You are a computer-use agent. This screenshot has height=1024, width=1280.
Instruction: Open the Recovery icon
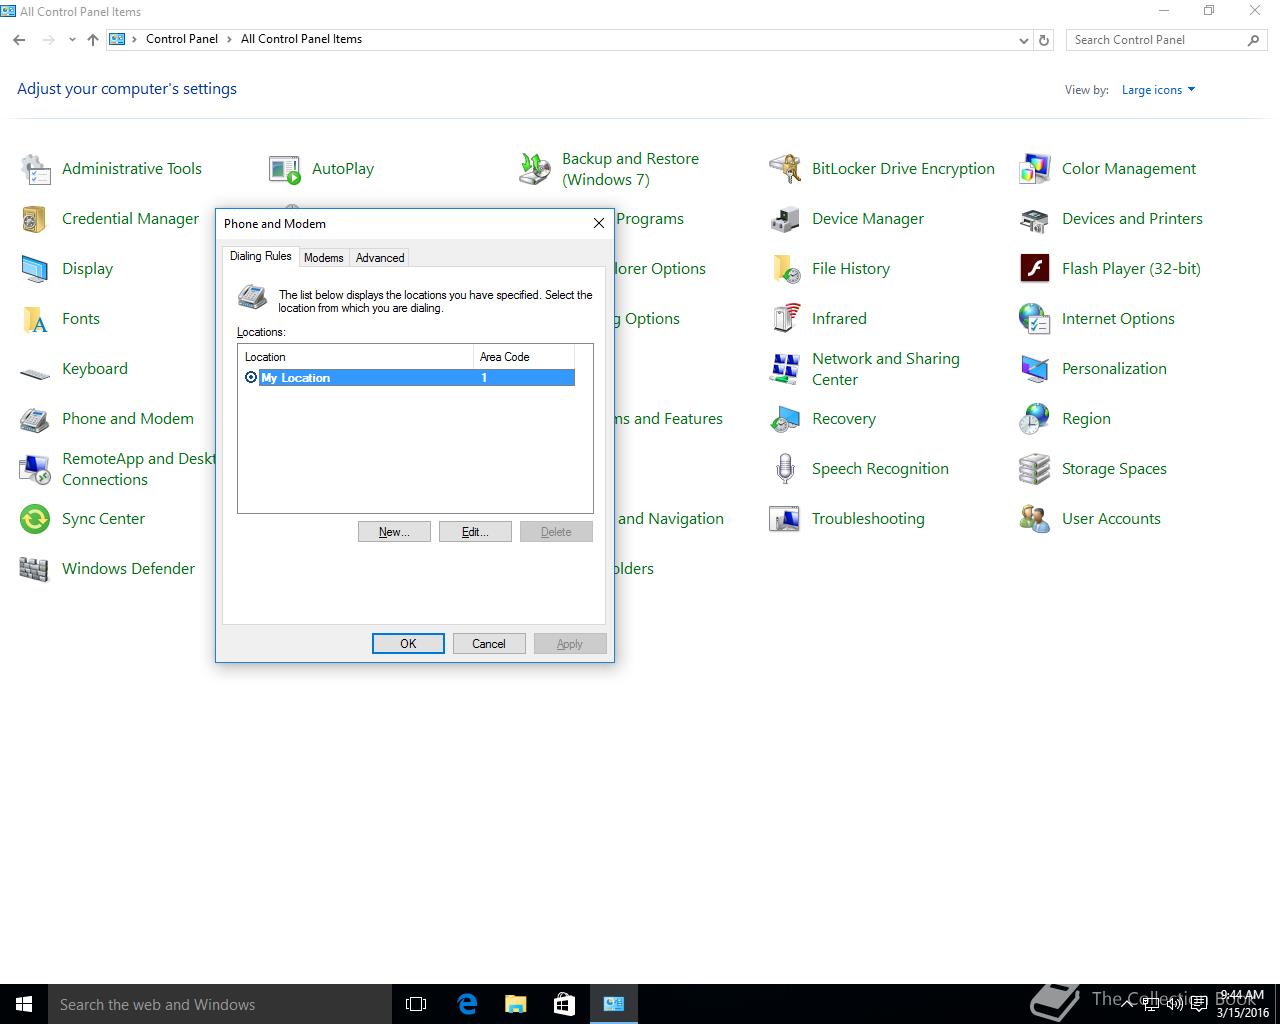[x=785, y=419]
